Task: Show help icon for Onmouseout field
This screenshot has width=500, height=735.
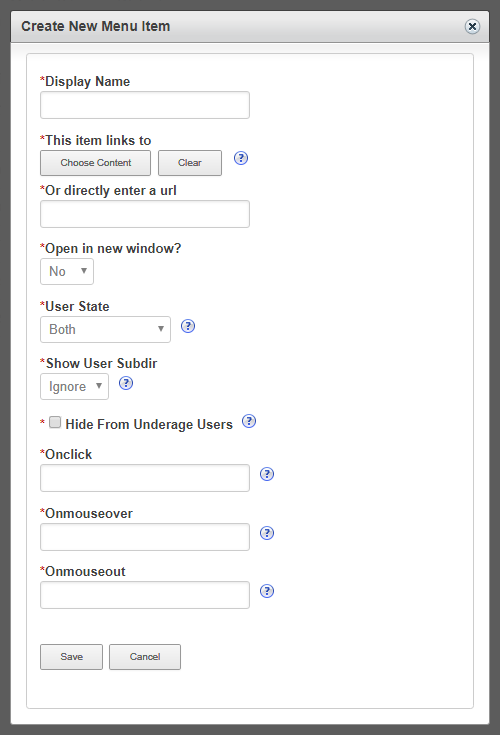Action: [267, 591]
